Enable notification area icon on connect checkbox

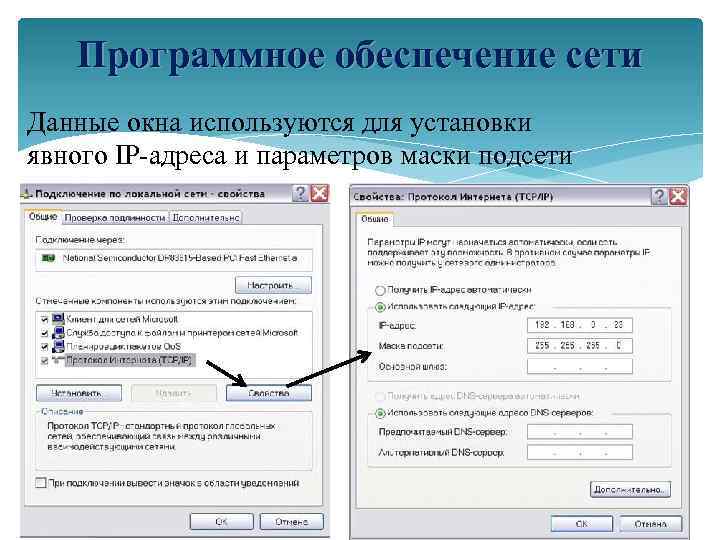41,483
